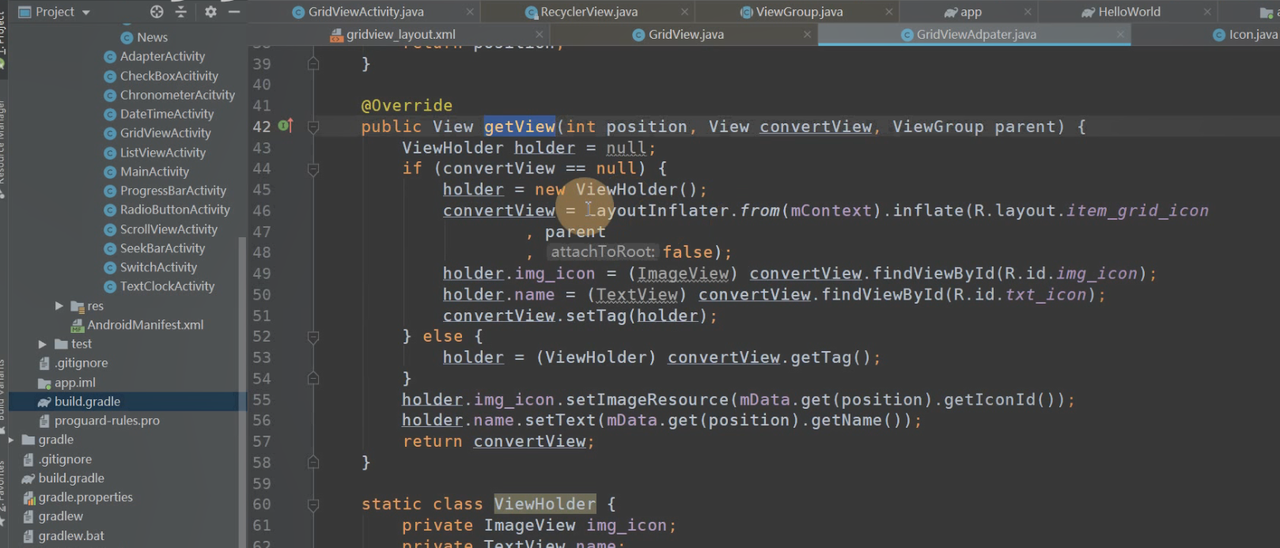Viewport: 1280px width, 548px height.
Task: Select MainActivity class in project tree
Action: pyautogui.click(x=154, y=172)
